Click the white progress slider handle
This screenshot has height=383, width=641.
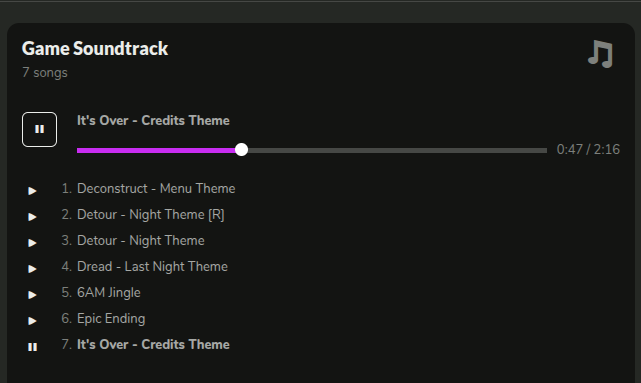242,150
